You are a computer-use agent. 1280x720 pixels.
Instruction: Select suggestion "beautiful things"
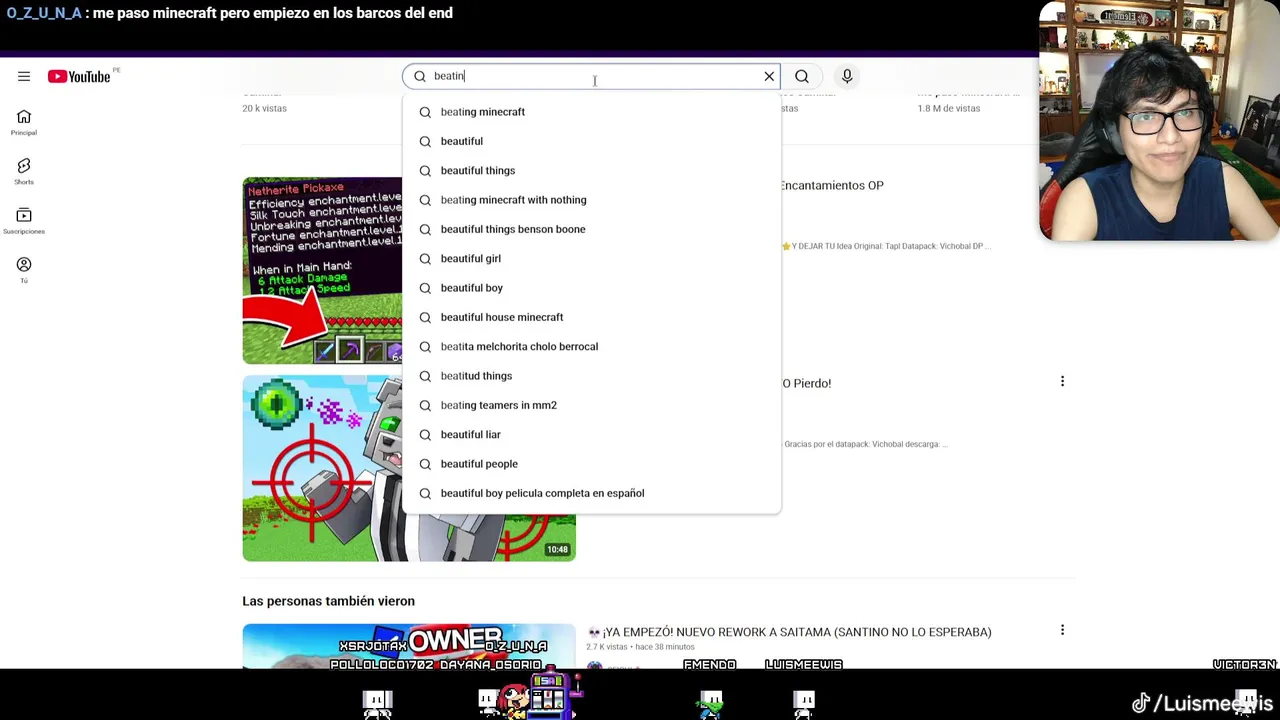[591, 170]
